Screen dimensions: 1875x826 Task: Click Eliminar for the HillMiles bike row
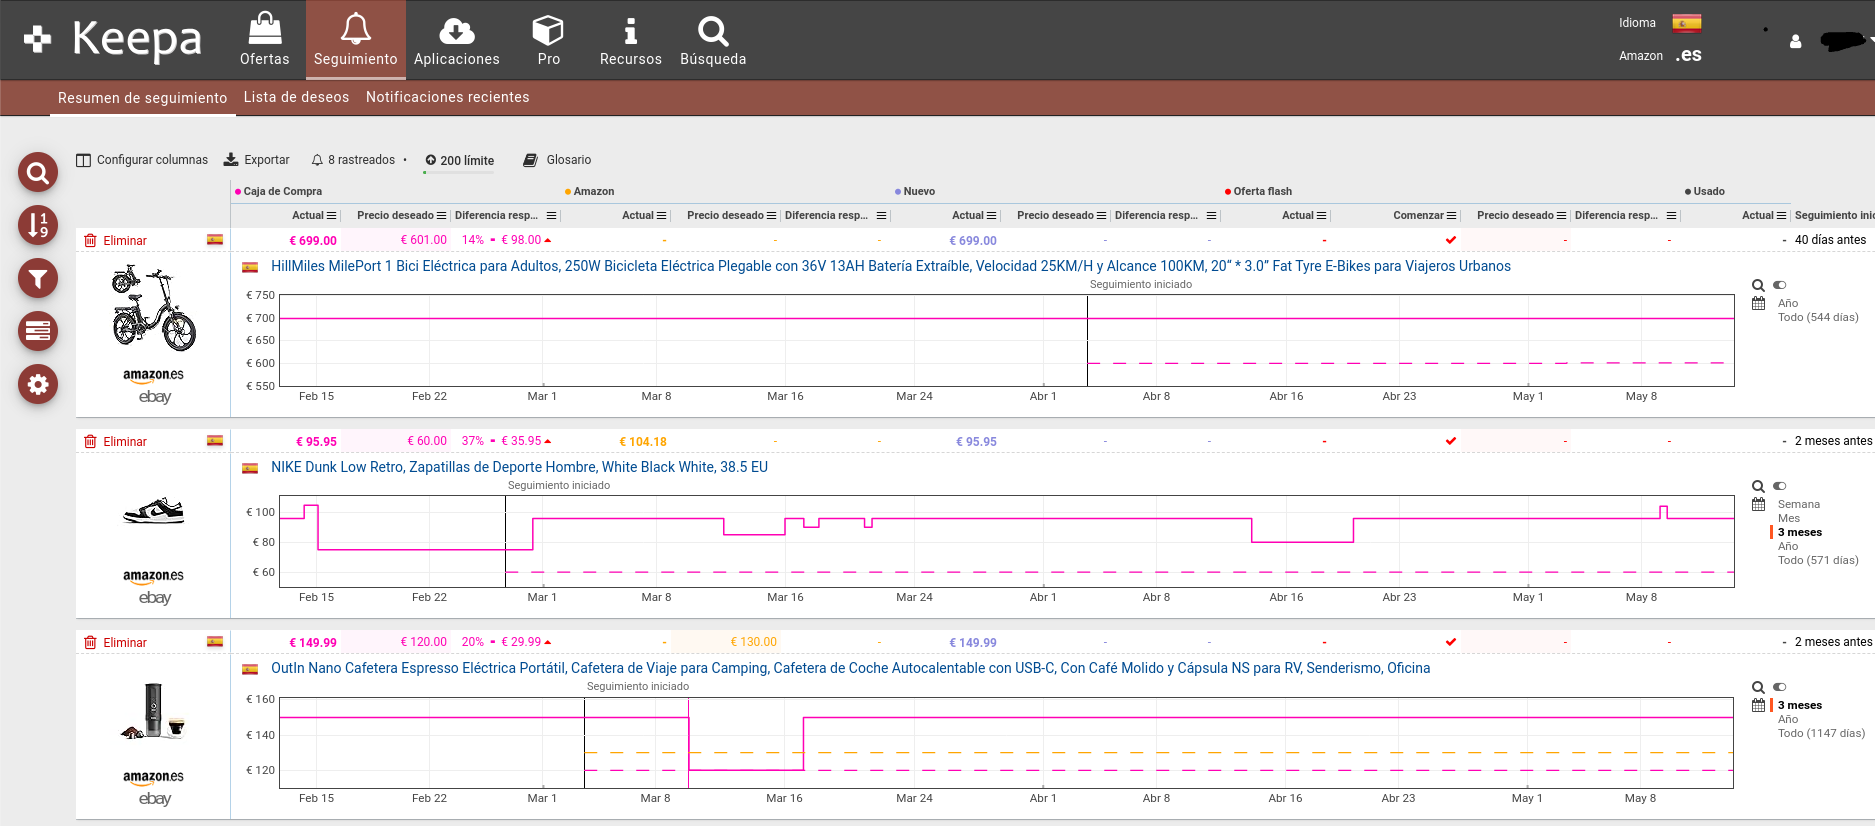pos(115,241)
